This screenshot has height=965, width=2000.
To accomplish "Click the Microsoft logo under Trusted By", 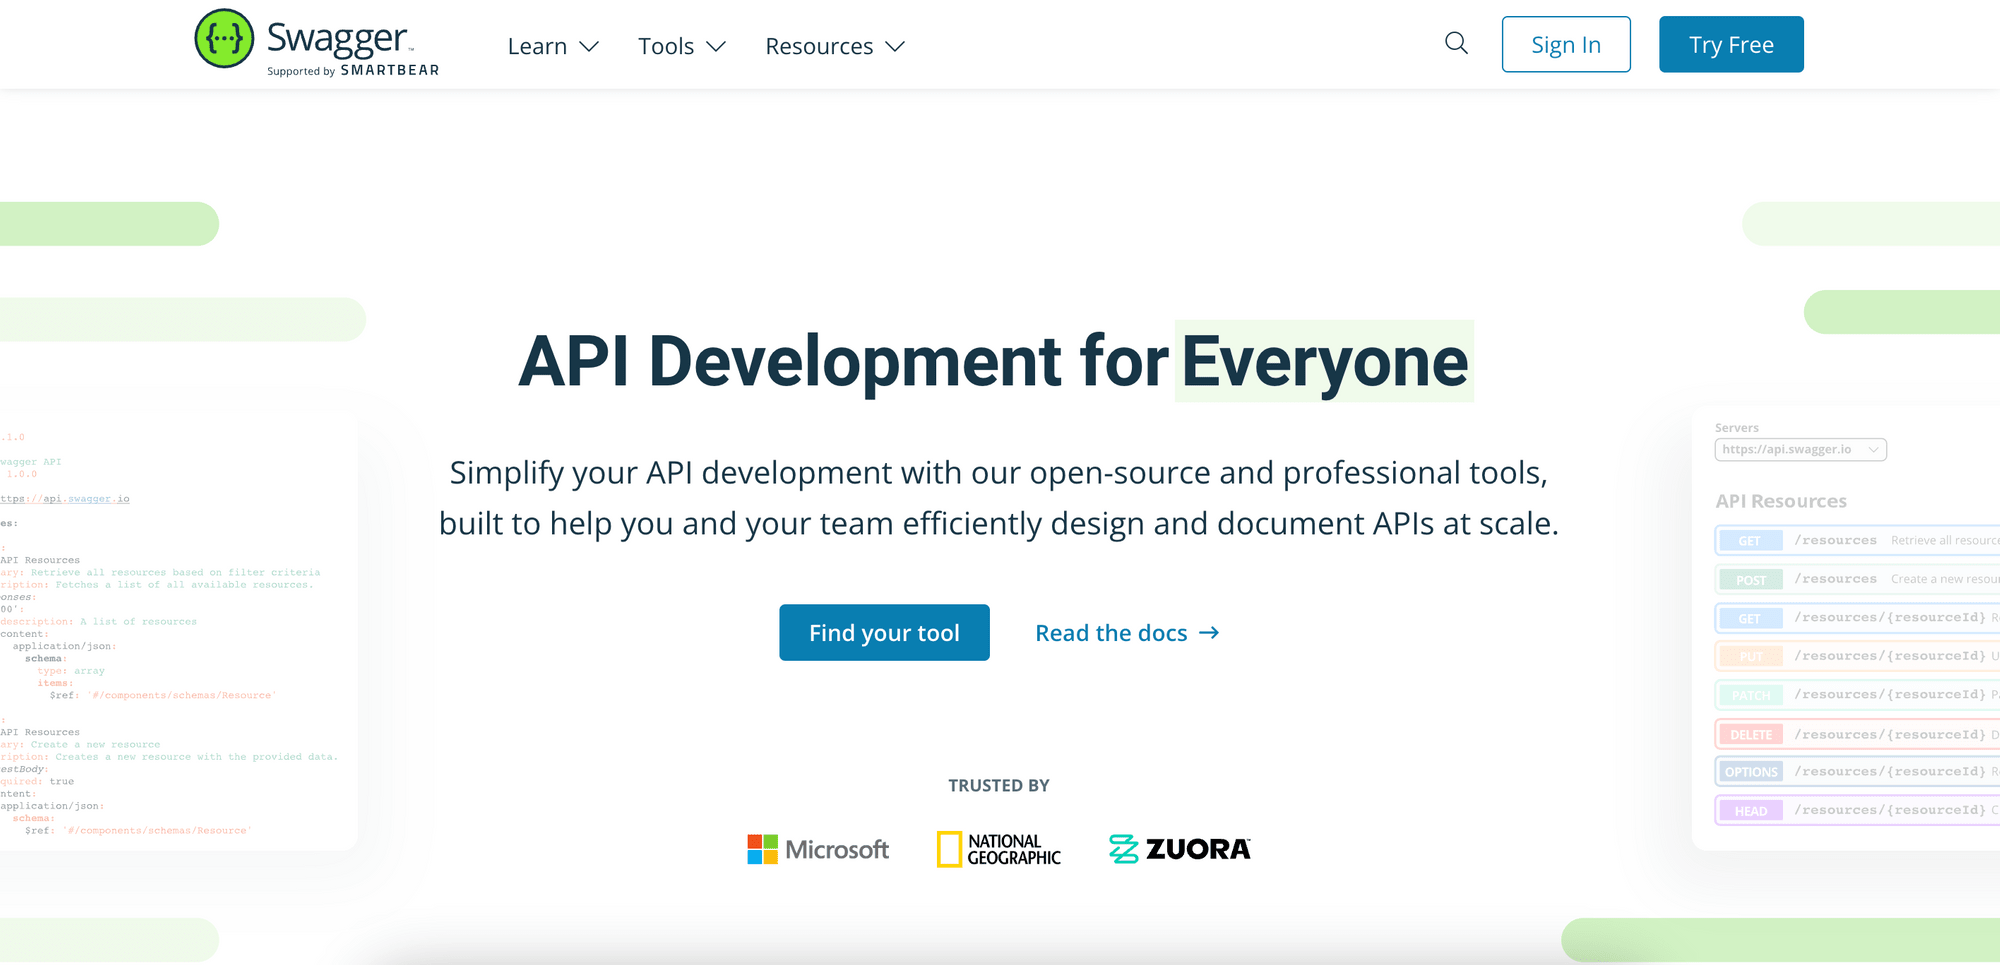I will [818, 849].
